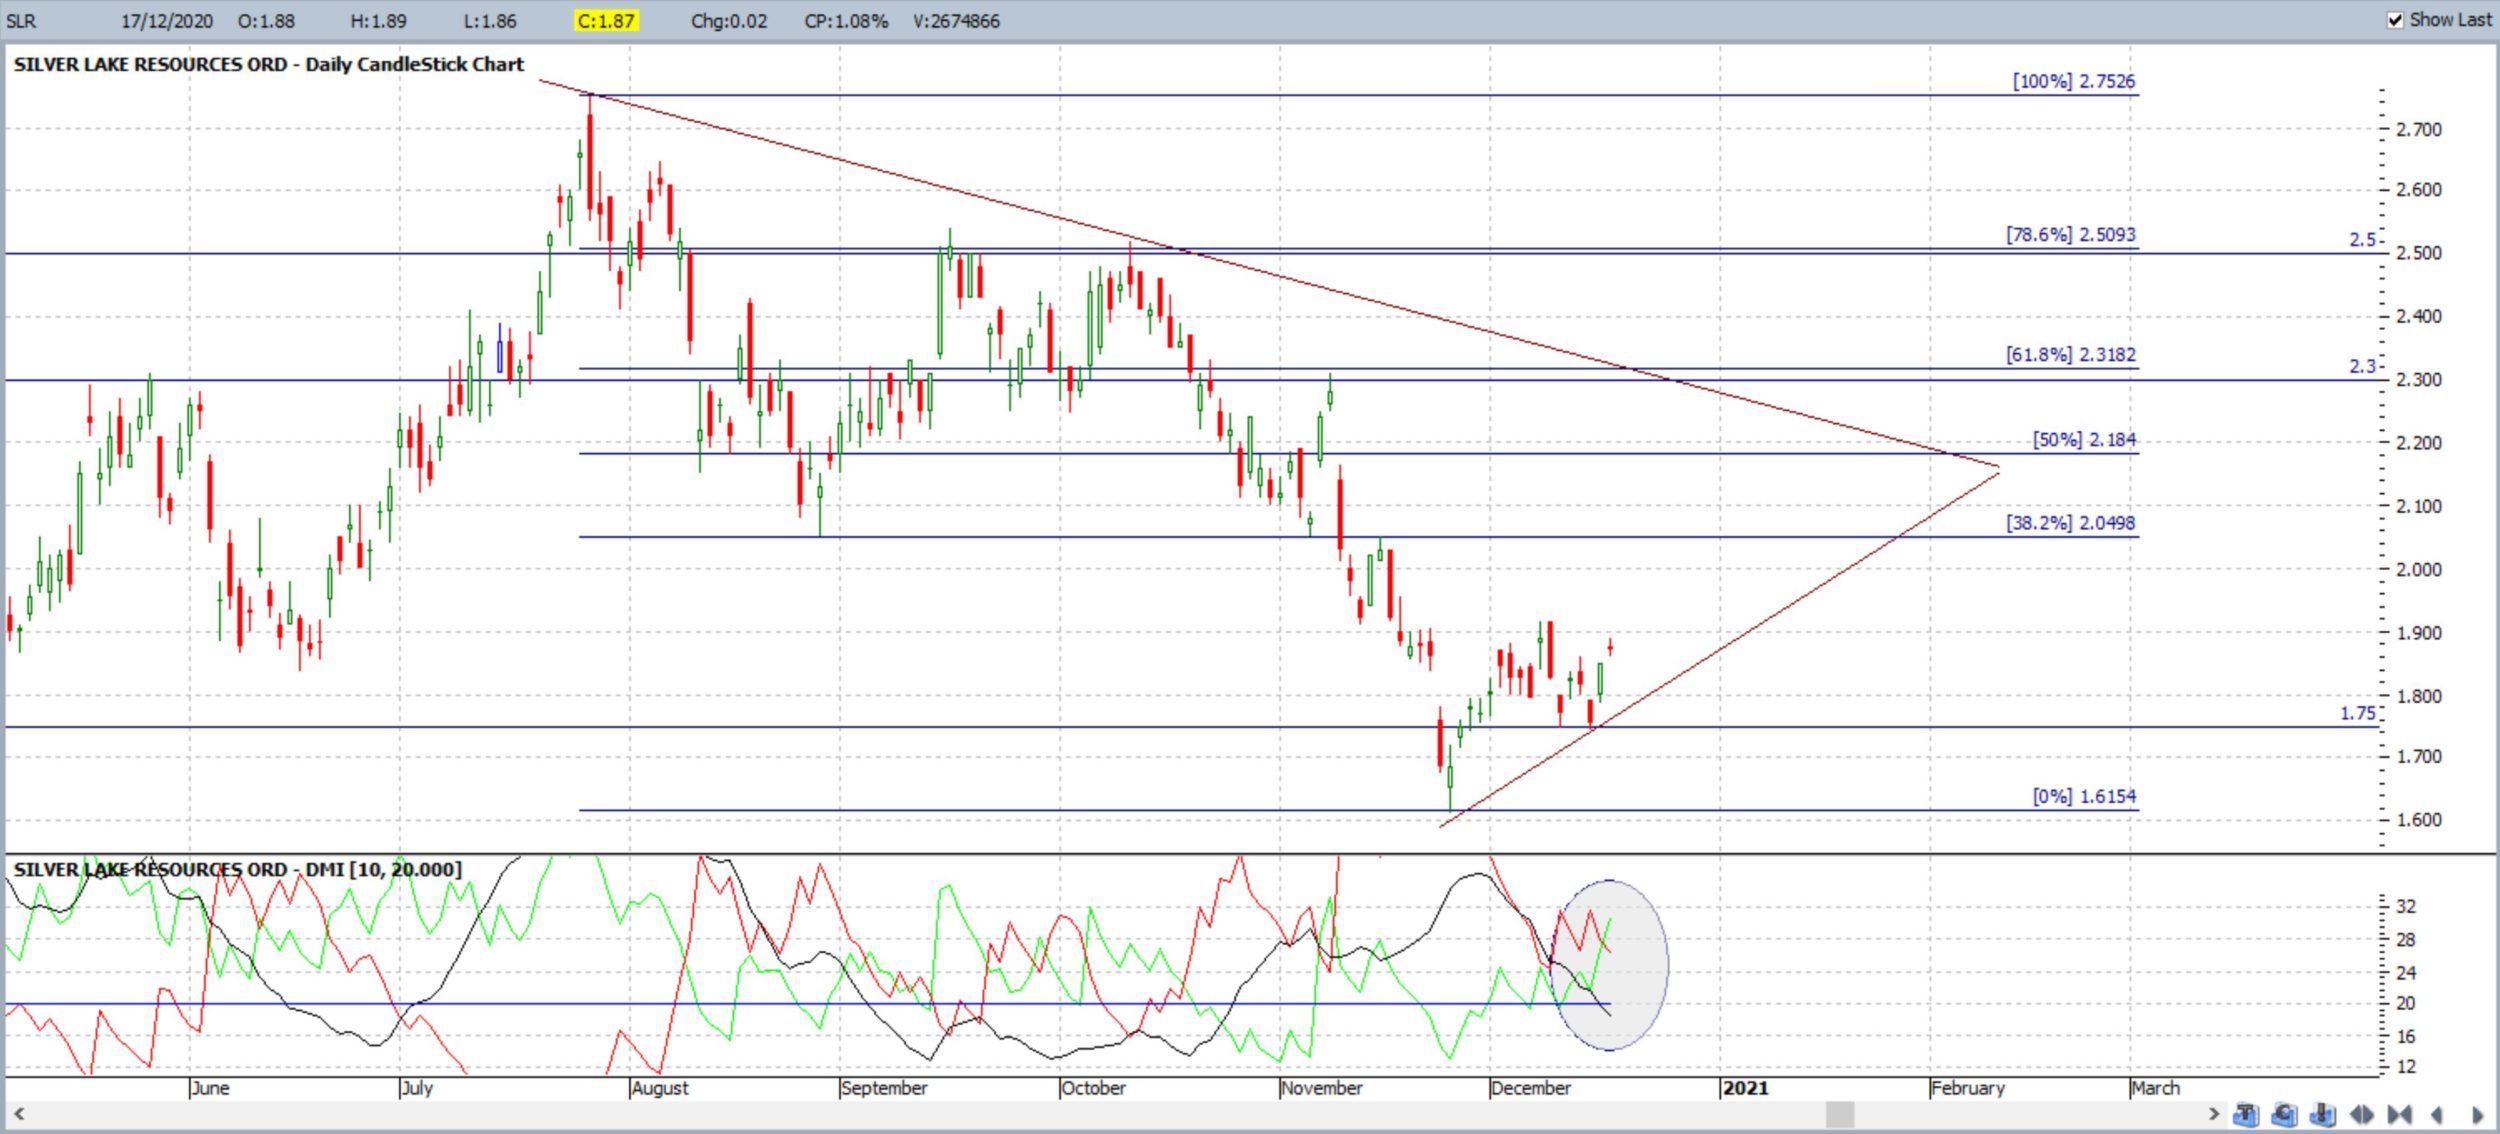This screenshot has height=1134, width=2500.
Task: Select the [78.6%] 2.5093 Fibonacci label
Action: (2070, 234)
